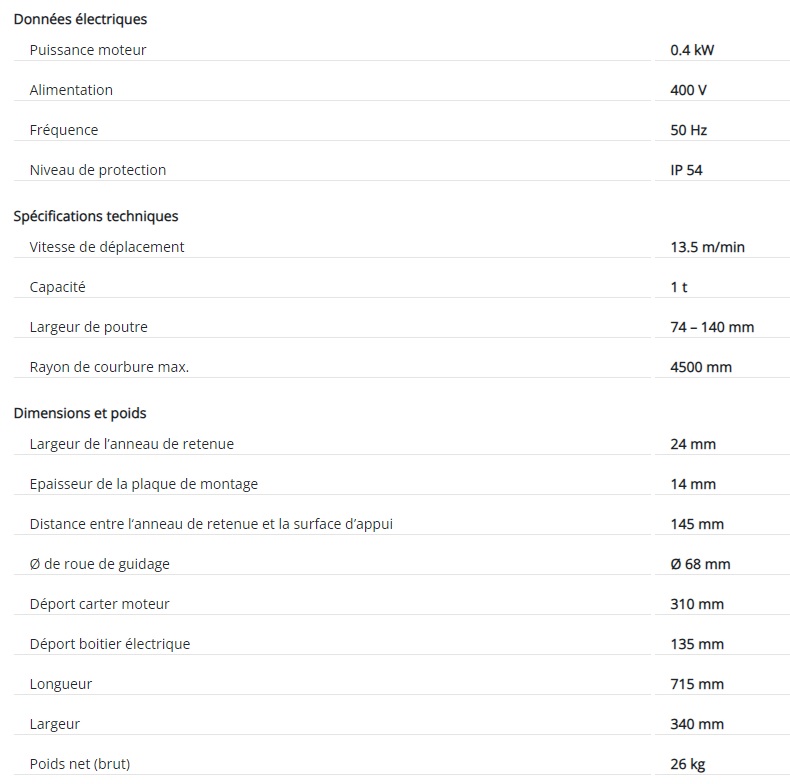Select the "Alimentation" row label

(x=71, y=90)
